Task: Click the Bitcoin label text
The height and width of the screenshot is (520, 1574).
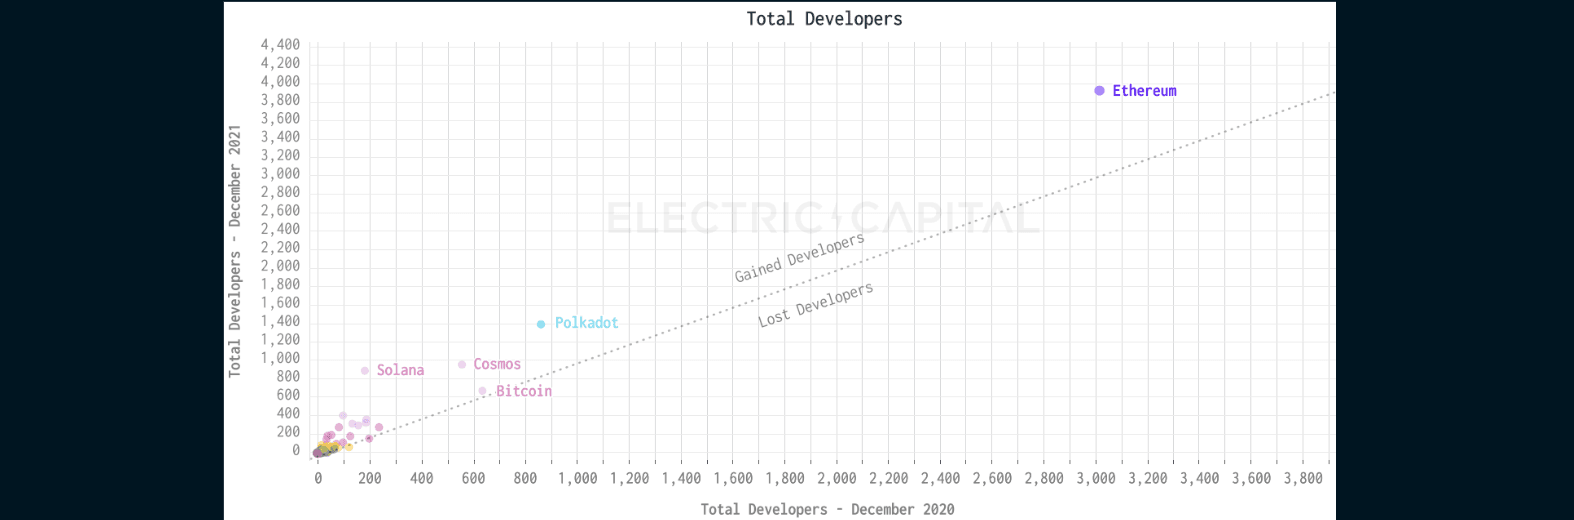Action: pos(524,391)
